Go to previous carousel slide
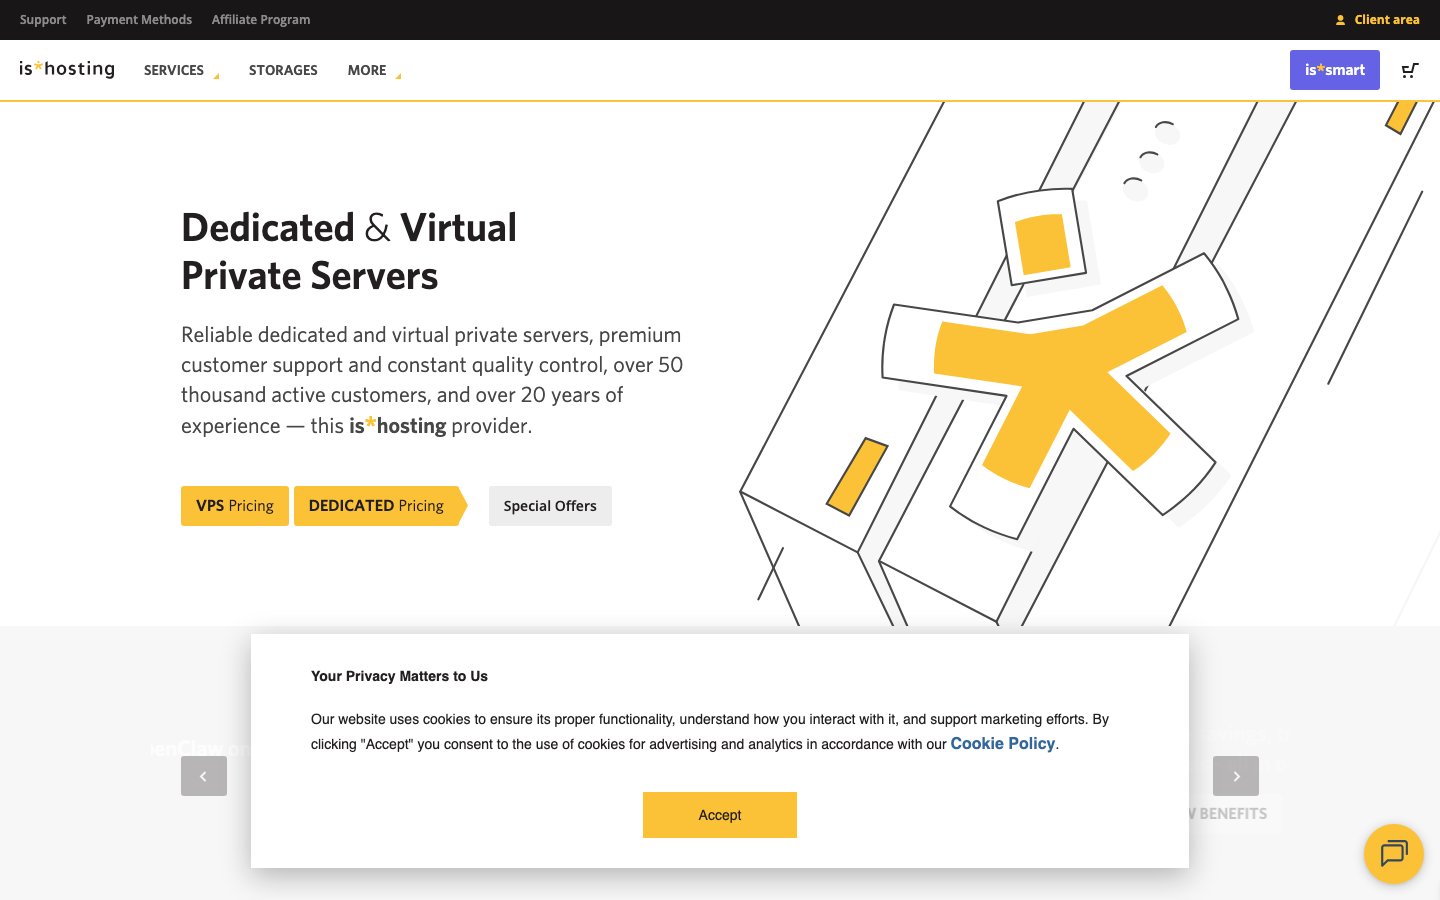 pyautogui.click(x=204, y=776)
